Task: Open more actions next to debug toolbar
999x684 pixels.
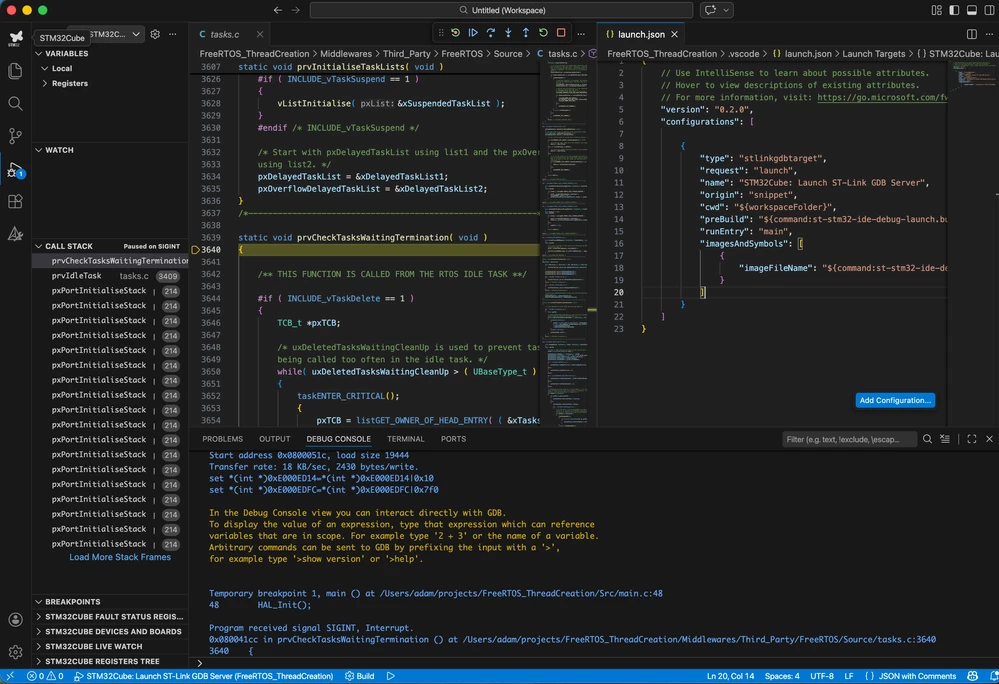Action: pos(581,34)
